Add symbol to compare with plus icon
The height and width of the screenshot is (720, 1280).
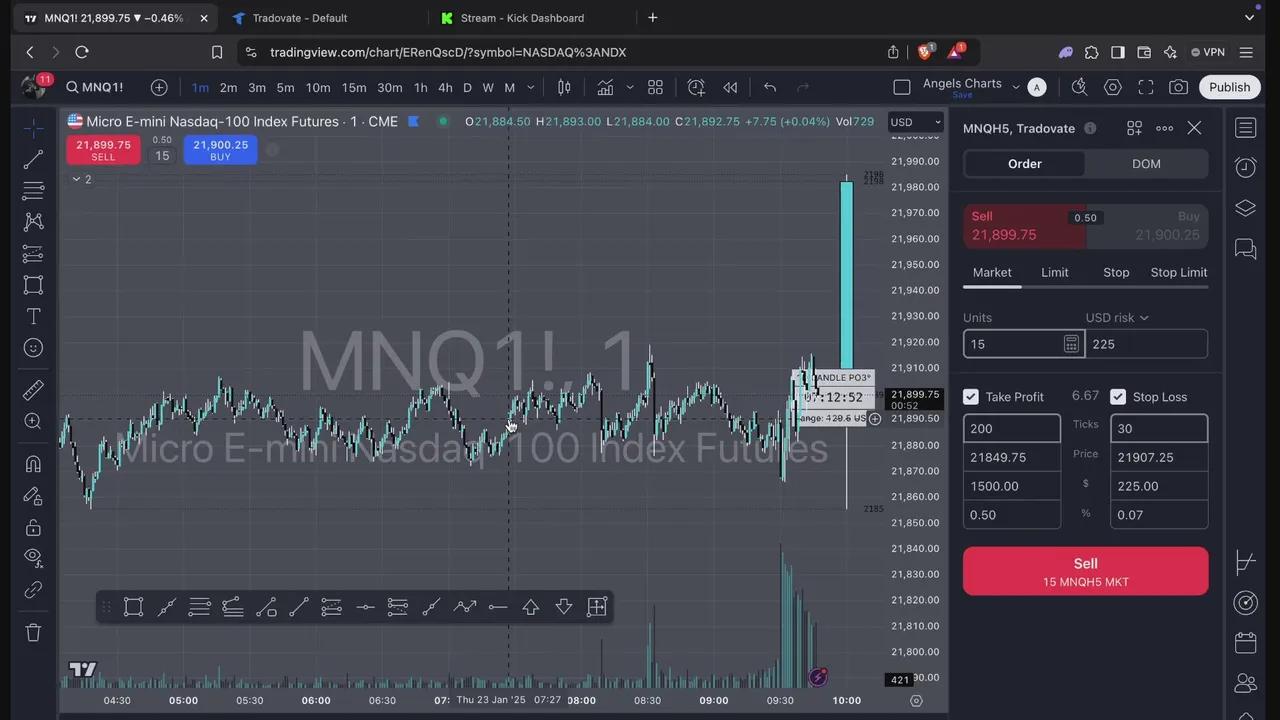click(158, 87)
